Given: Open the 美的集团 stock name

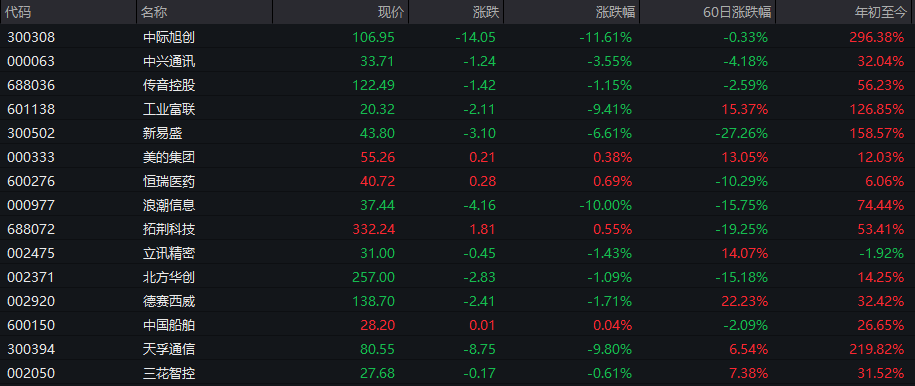Looking at the screenshot, I should (x=169, y=157).
